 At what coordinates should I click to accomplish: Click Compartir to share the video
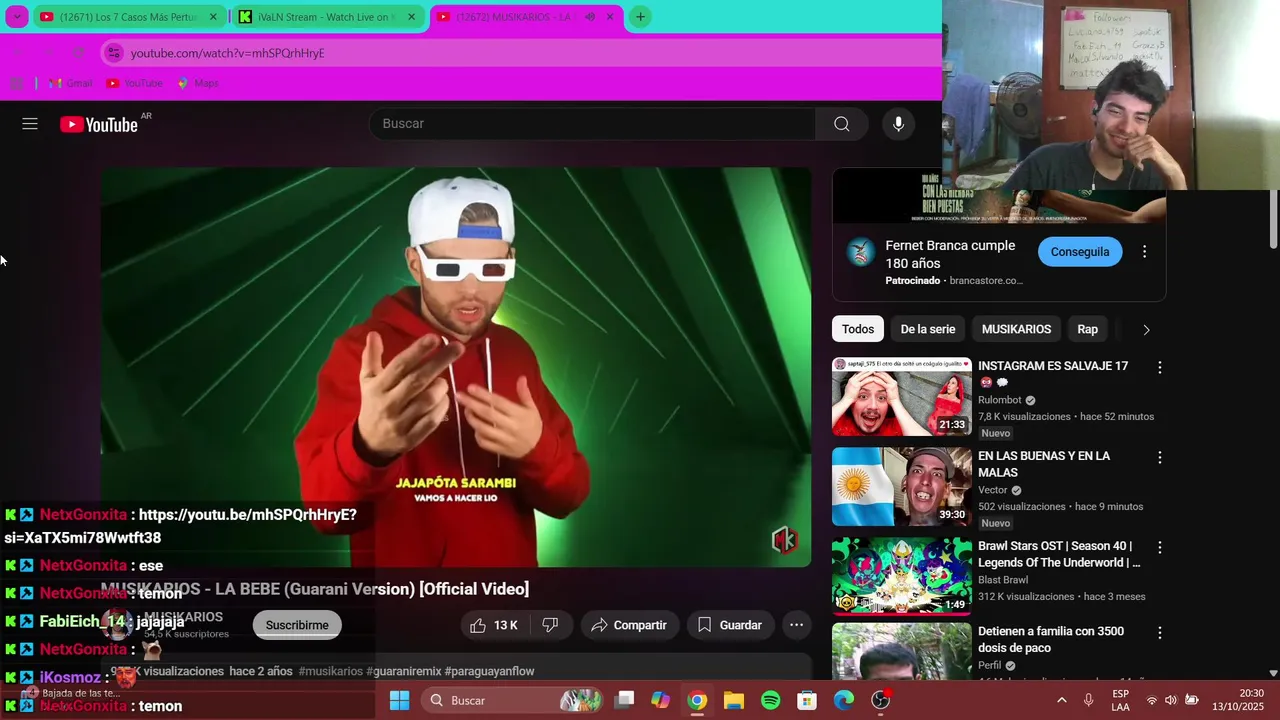pyautogui.click(x=629, y=625)
